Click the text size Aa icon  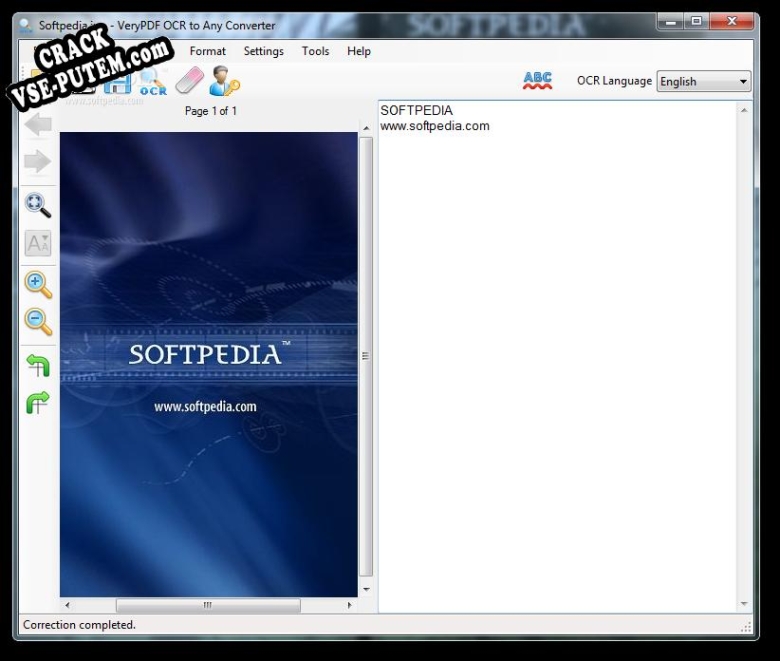38,243
